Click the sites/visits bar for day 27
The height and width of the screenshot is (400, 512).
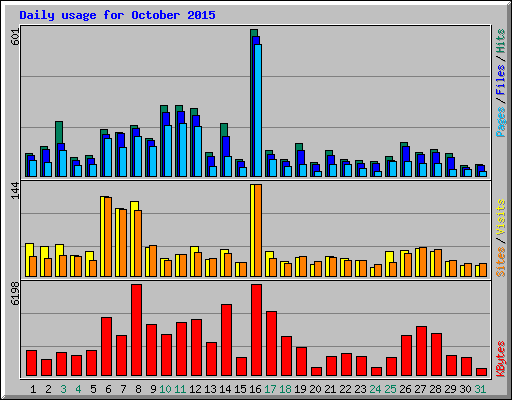(x=421, y=262)
